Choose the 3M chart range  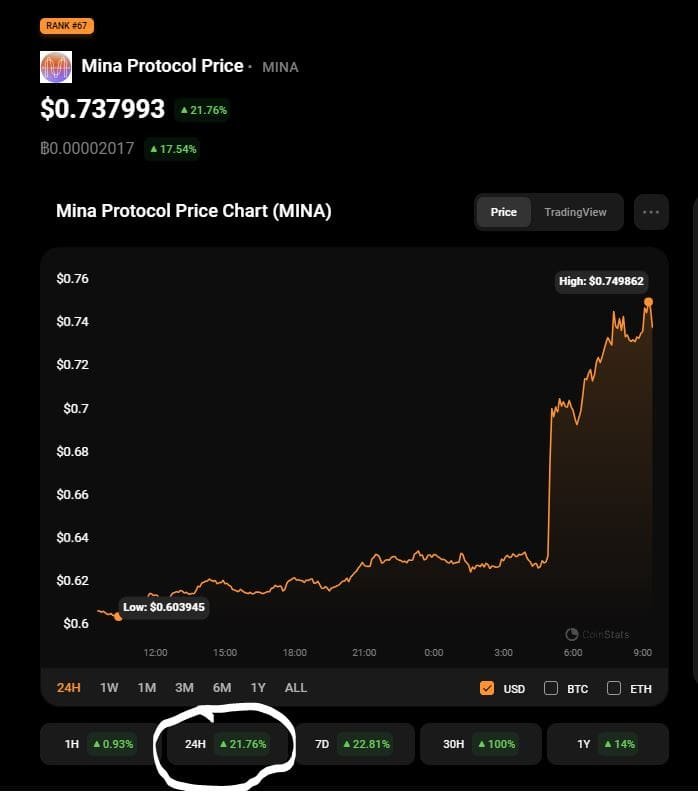pos(184,688)
